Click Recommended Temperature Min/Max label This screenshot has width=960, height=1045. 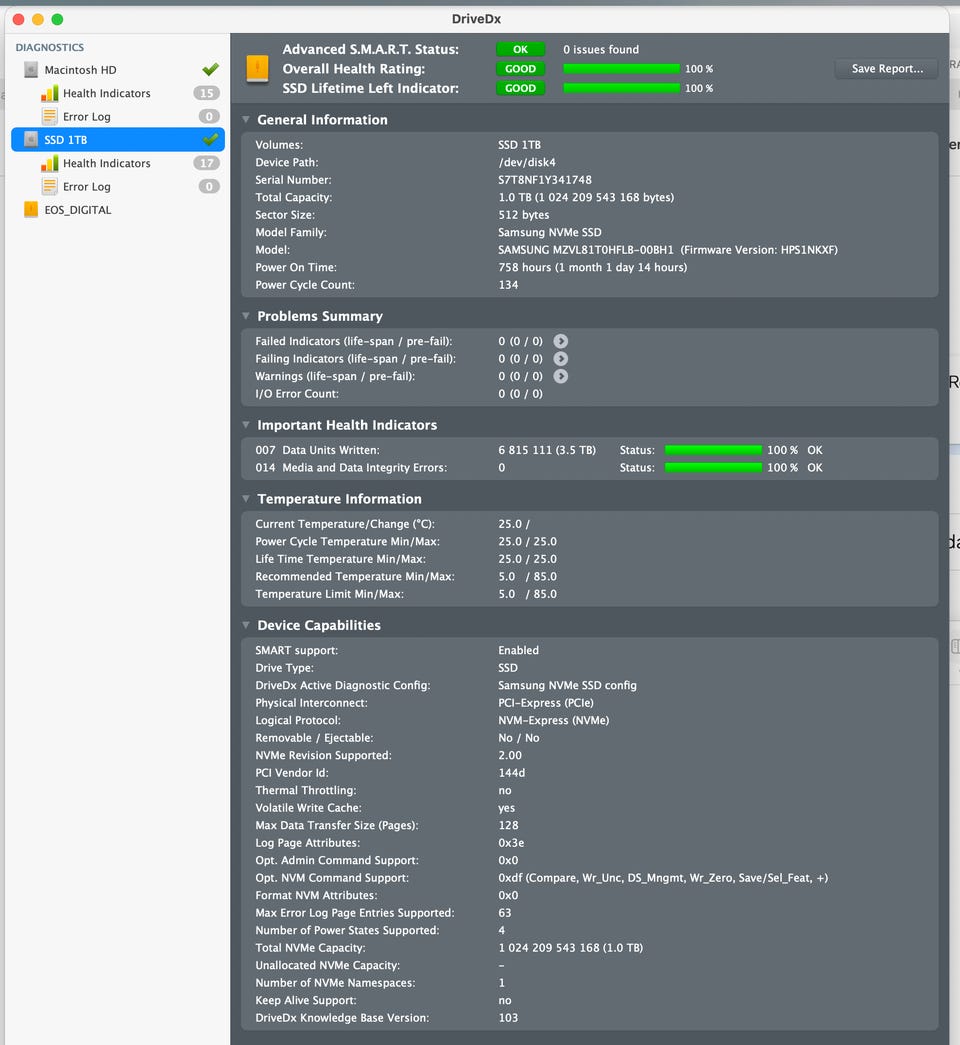point(355,576)
